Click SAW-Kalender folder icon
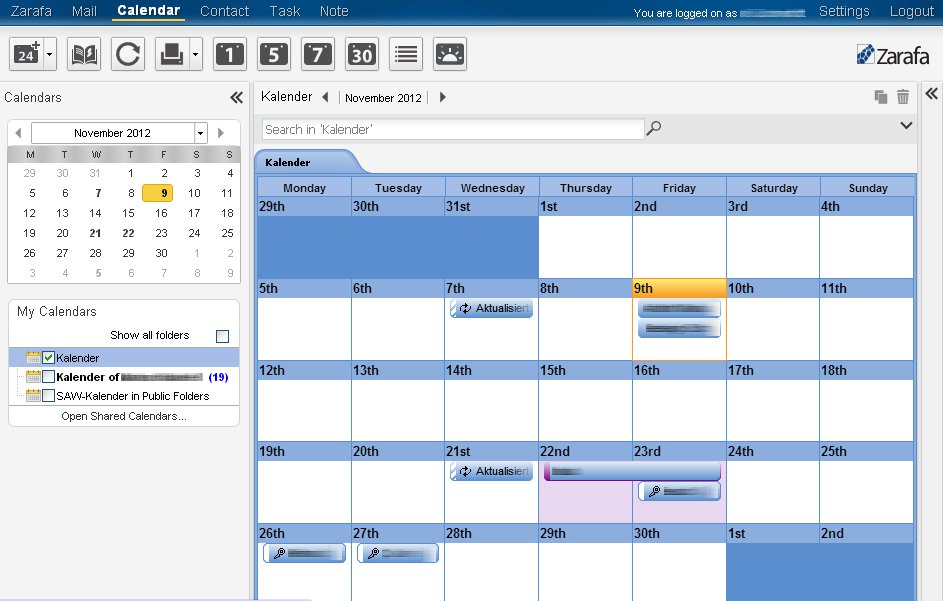943x601 pixels. (x=33, y=396)
